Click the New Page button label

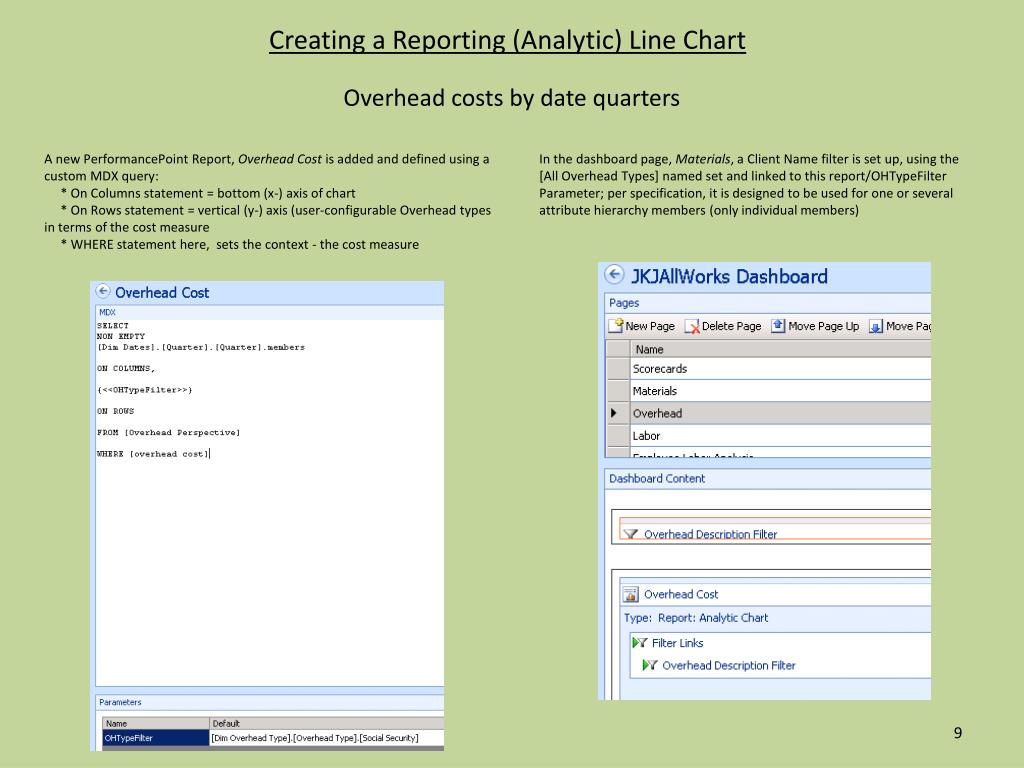tap(650, 326)
